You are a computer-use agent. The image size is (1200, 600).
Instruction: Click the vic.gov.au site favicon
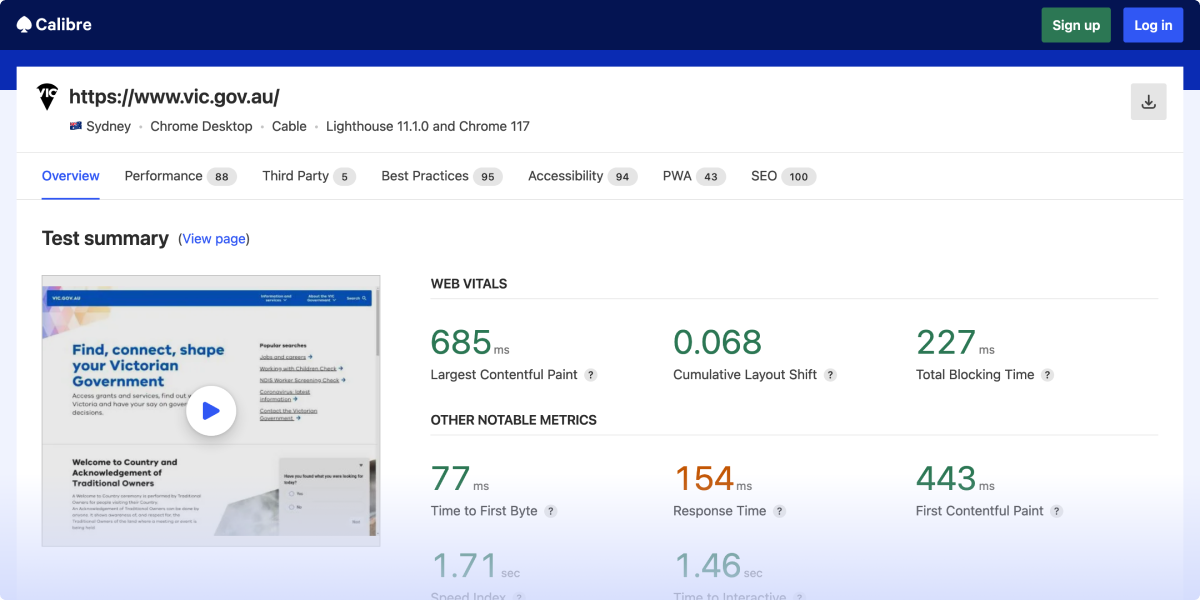click(x=47, y=96)
